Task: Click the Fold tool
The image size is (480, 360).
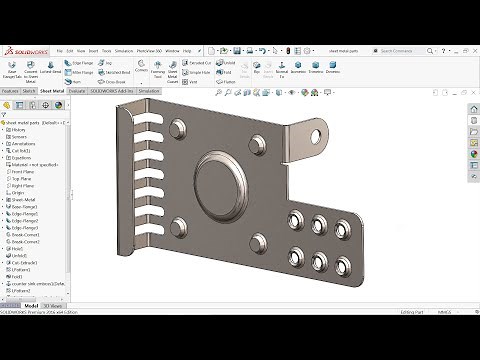Action: pos(224,72)
